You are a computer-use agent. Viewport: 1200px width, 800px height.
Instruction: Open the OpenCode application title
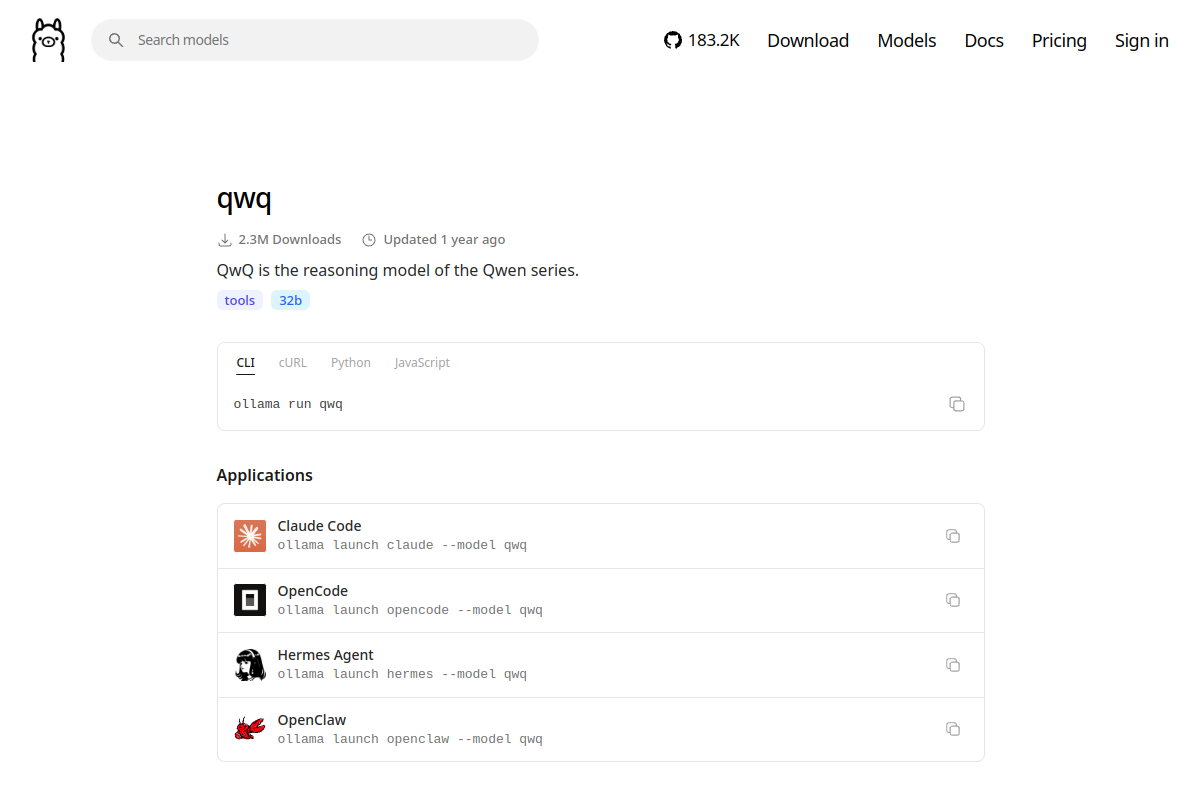[313, 591]
